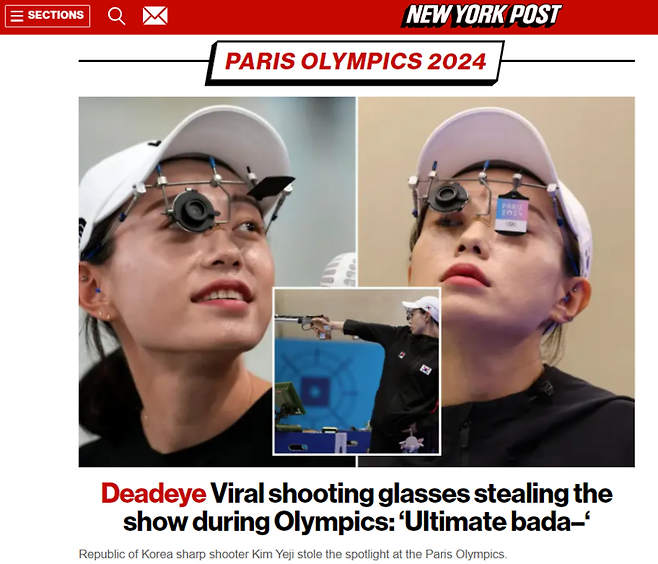Click the Paris 2024 blinder tag in photo
The image size is (658, 564).
click(512, 211)
